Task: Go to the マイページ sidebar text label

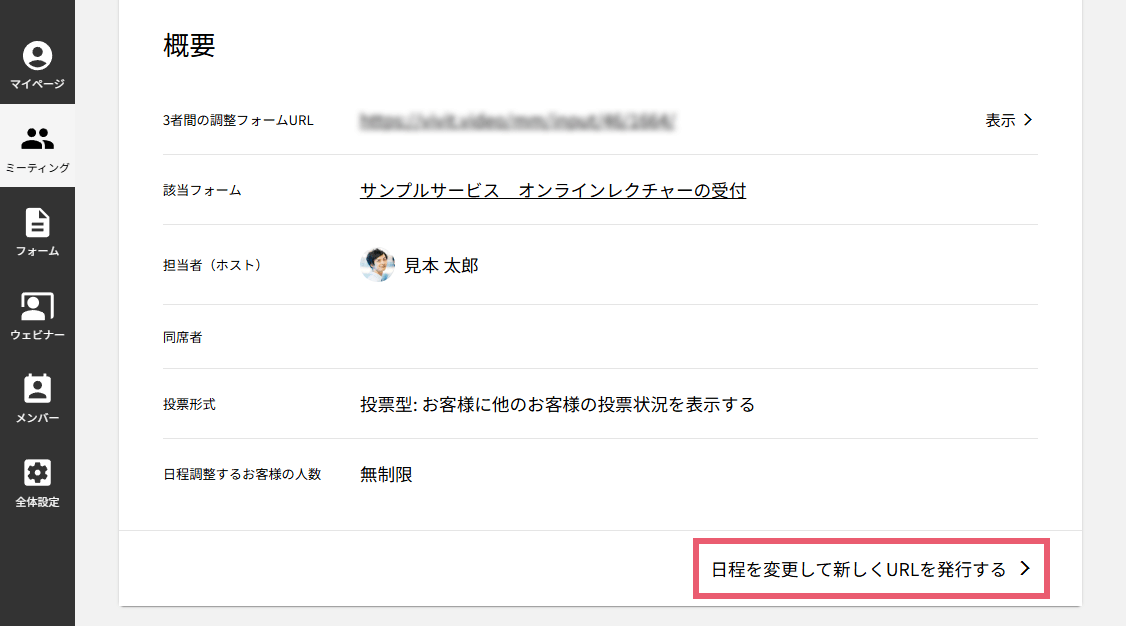Action: (x=37, y=84)
